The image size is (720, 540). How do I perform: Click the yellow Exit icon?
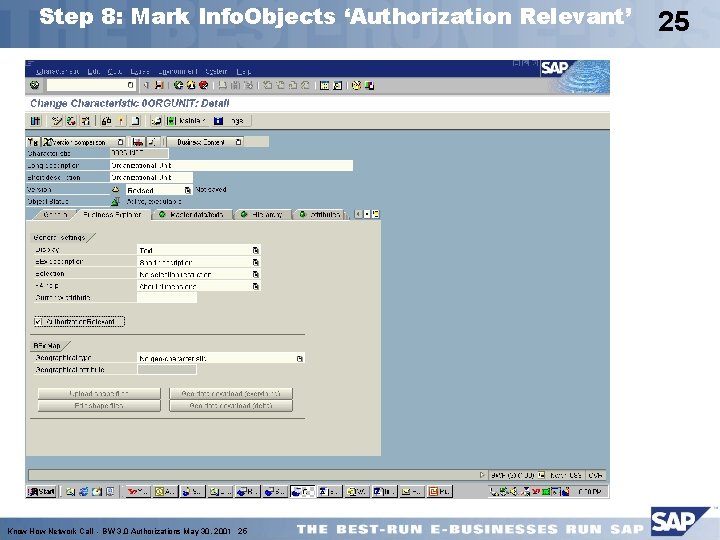click(x=191, y=85)
